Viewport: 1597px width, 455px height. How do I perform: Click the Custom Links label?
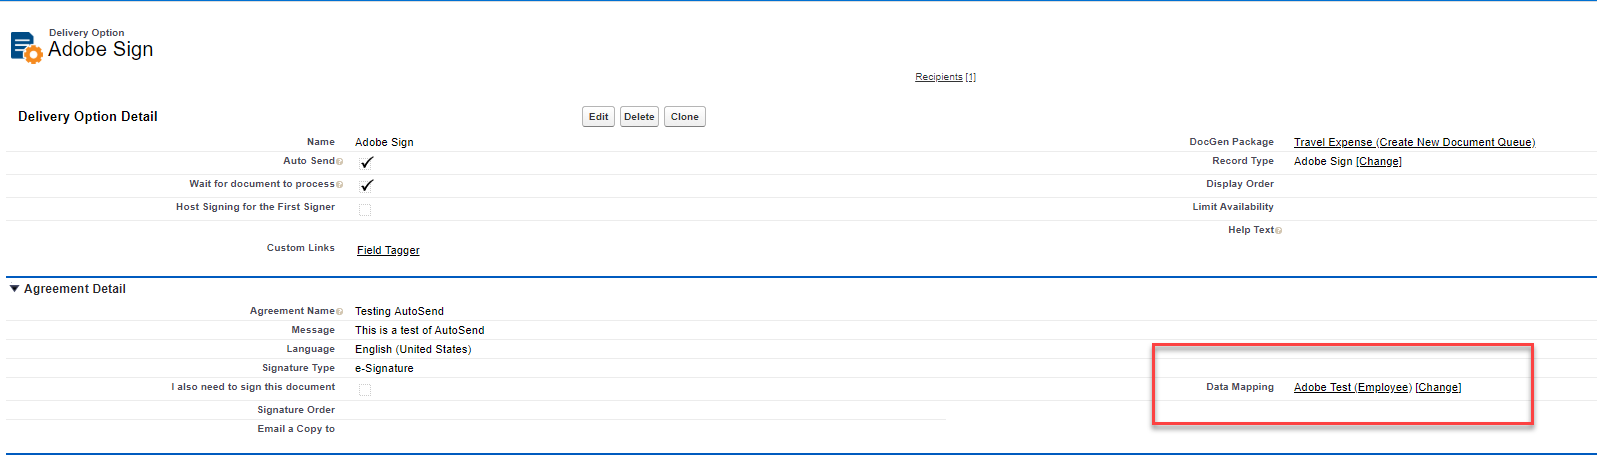(x=301, y=248)
